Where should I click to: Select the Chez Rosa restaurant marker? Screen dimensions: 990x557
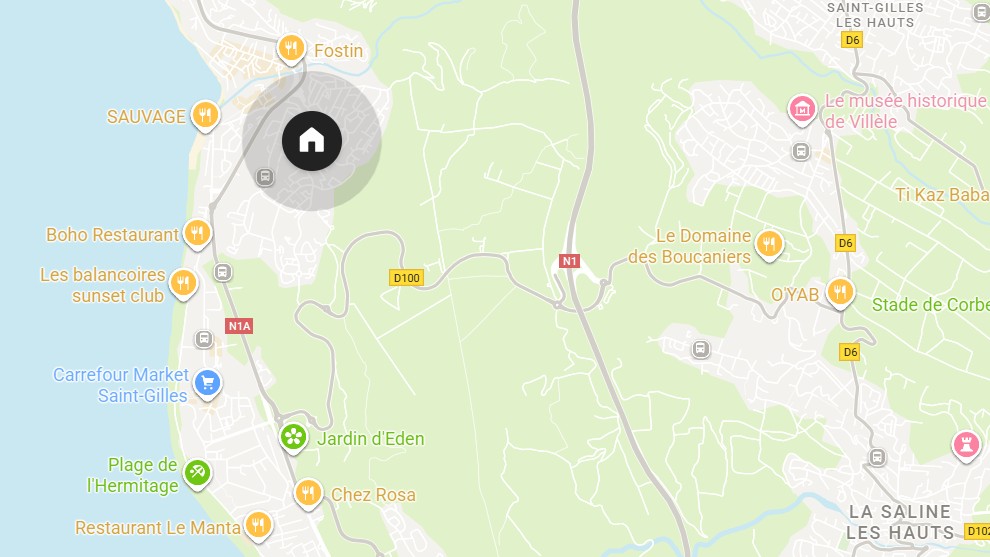click(x=308, y=494)
